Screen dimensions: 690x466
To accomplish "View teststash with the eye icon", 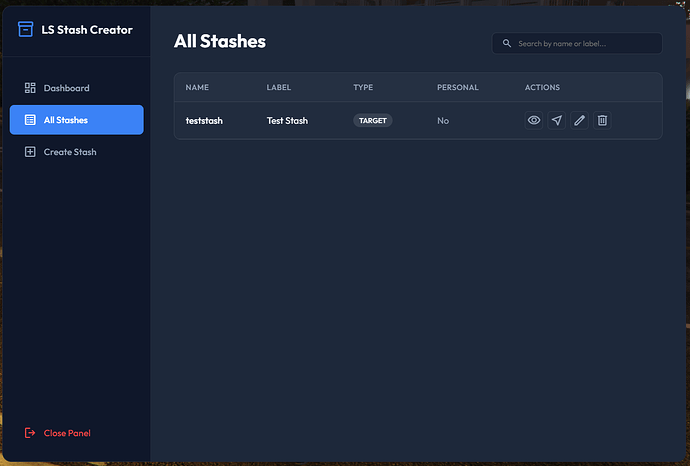I will click(534, 120).
